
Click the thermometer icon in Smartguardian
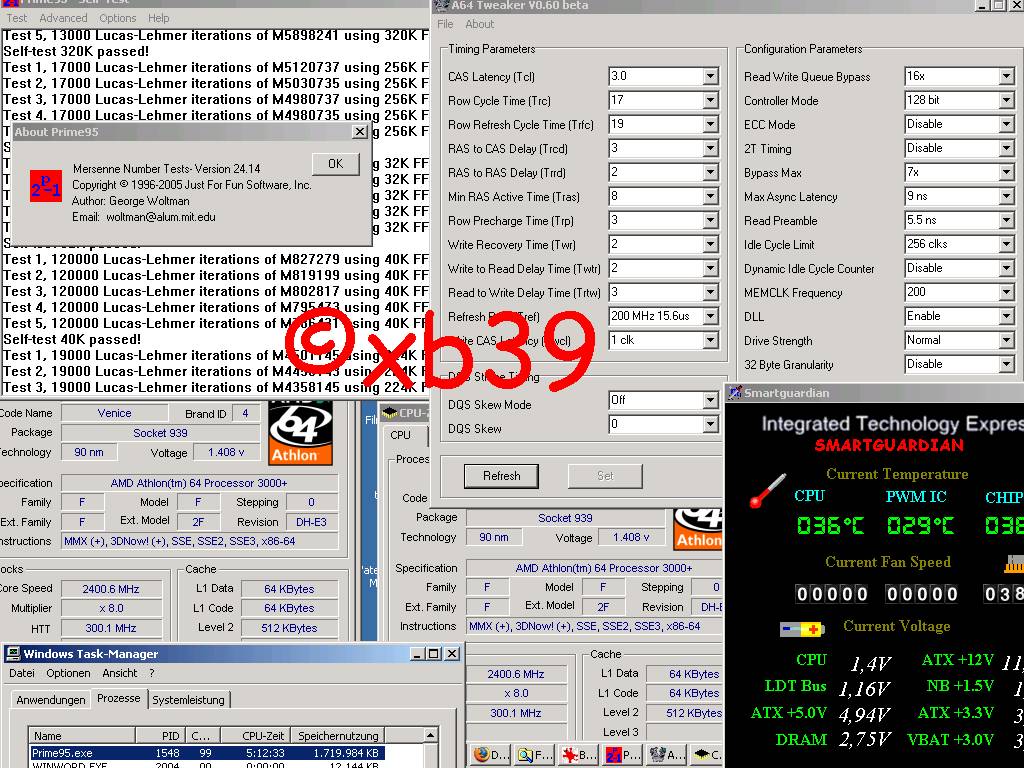767,490
